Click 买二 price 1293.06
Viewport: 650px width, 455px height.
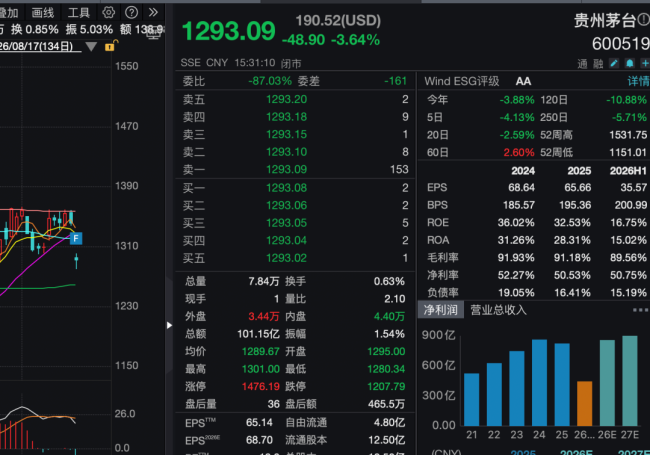pyautogui.click(x=286, y=206)
